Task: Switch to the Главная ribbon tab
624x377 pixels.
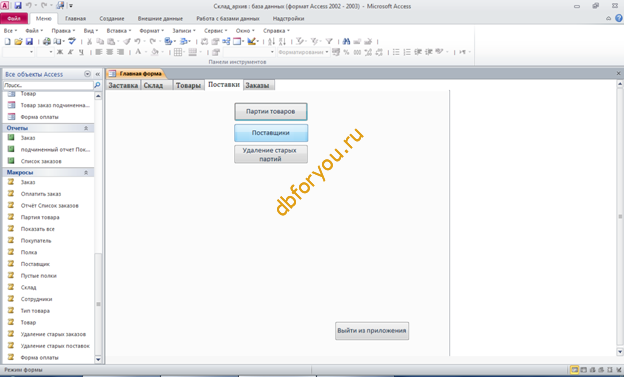Action: [75, 18]
